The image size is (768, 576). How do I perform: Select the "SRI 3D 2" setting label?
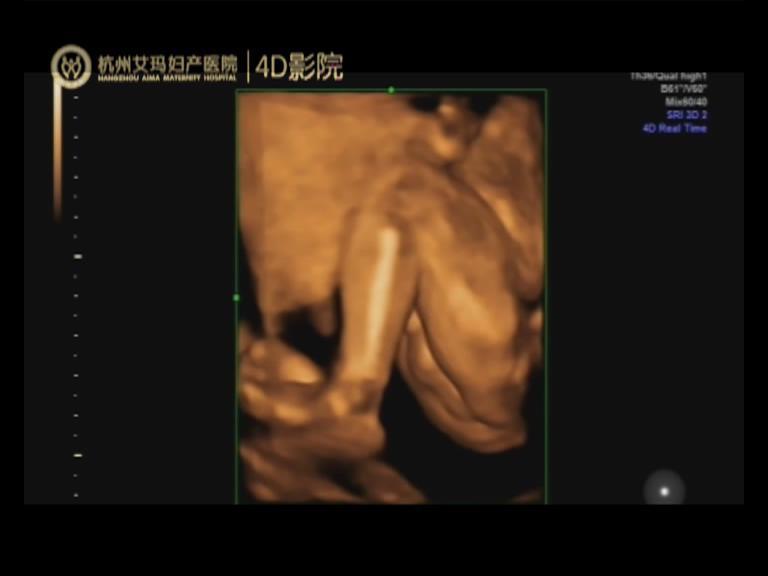(687, 115)
